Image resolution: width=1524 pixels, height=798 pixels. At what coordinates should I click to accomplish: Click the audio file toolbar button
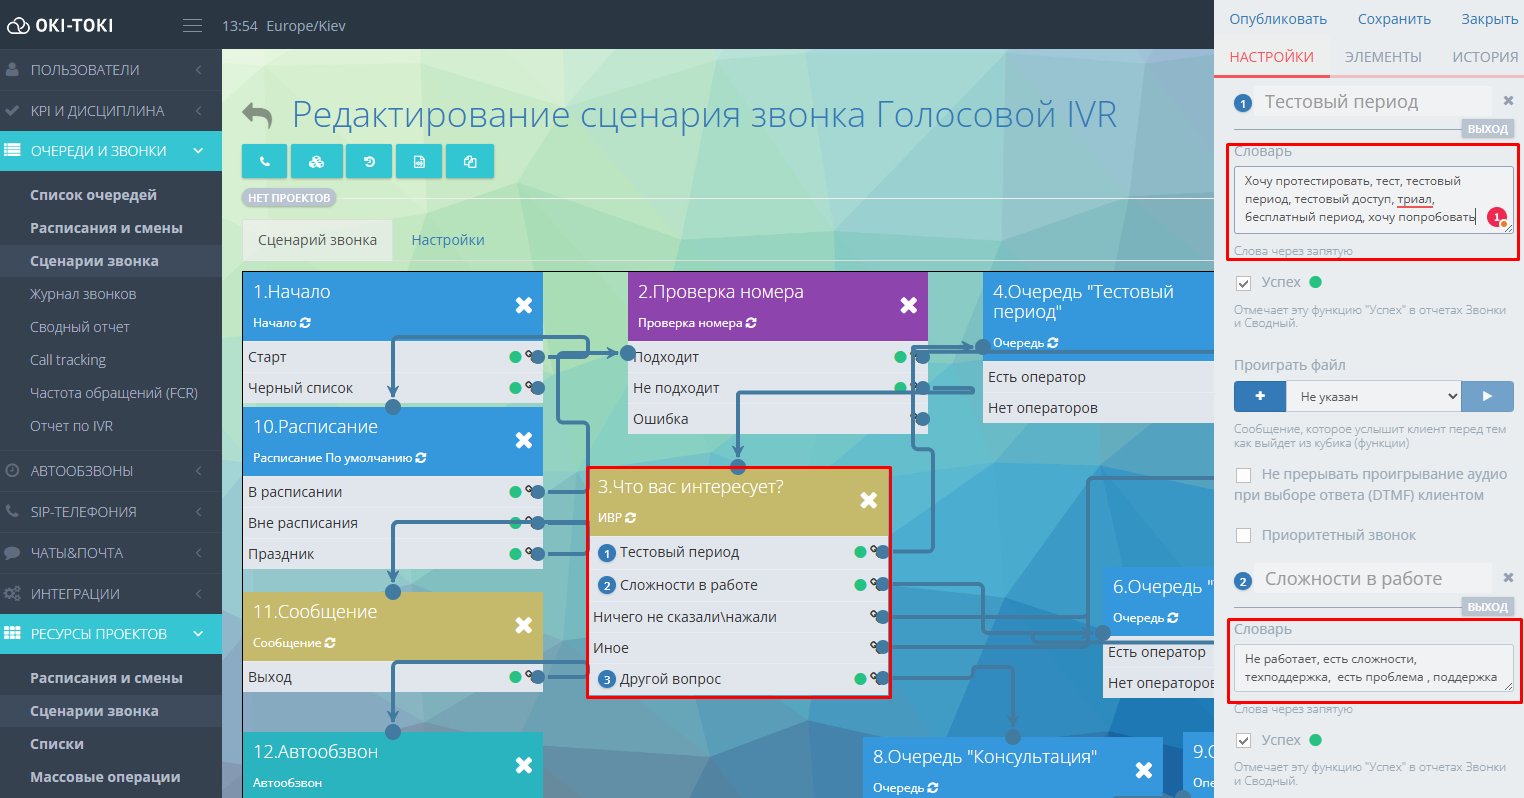pos(420,162)
